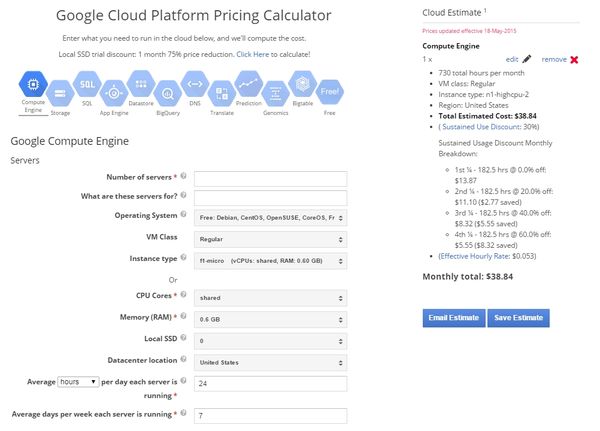Select the Compute Engine product icon
The width and height of the screenshot is (600, 431).
(x=32, y=84)
